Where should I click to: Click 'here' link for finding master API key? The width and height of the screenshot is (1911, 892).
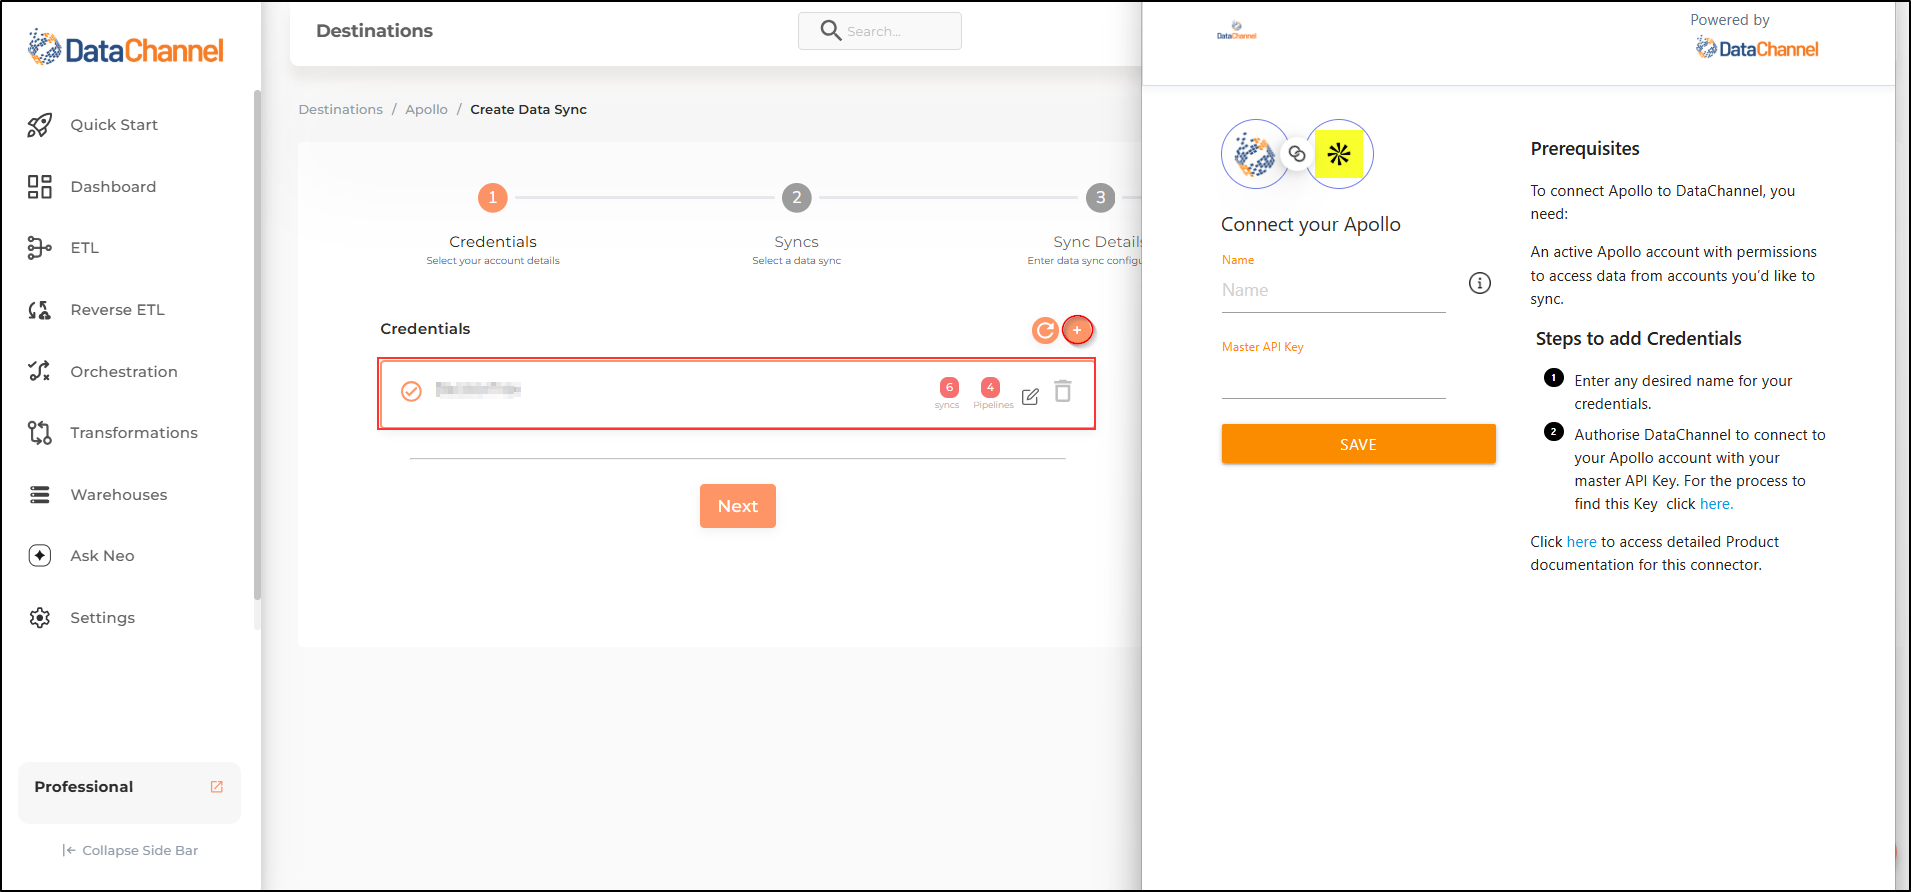point(1716,504)
